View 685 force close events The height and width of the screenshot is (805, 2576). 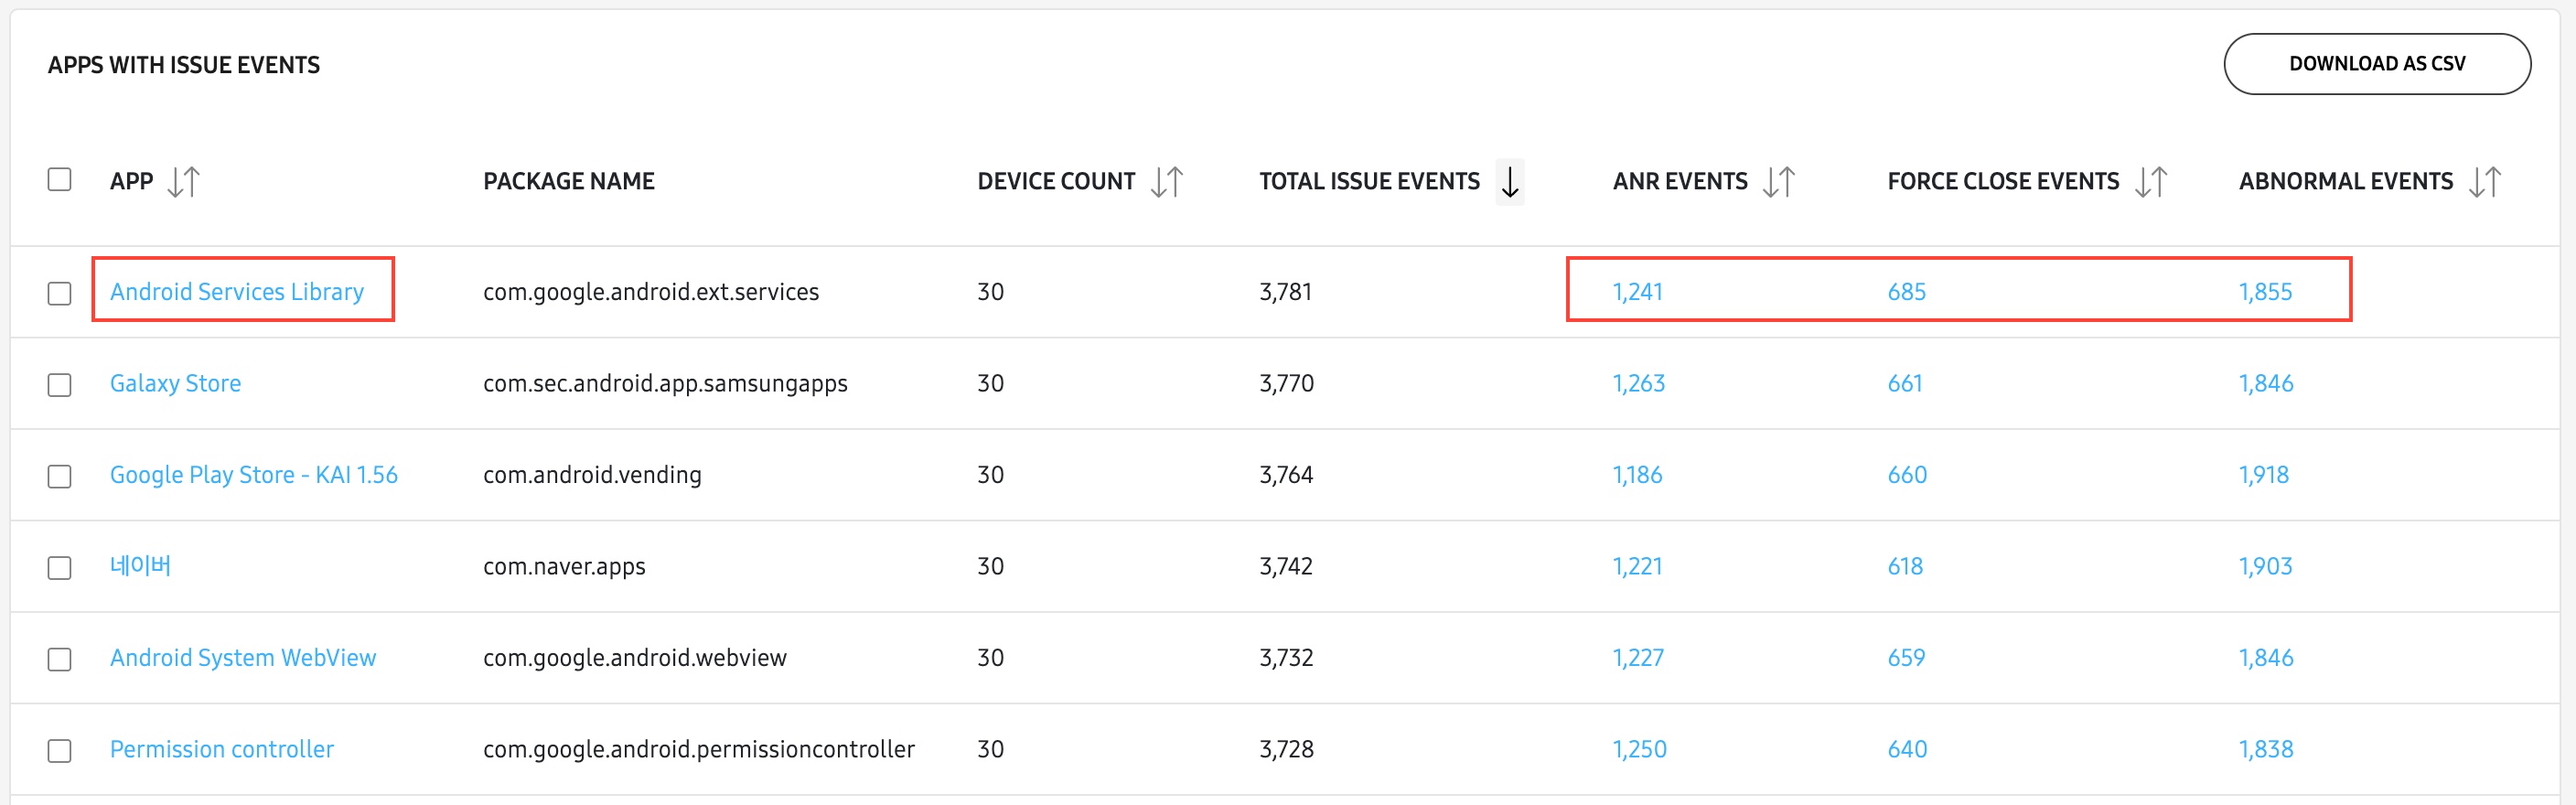(1906, 291)
